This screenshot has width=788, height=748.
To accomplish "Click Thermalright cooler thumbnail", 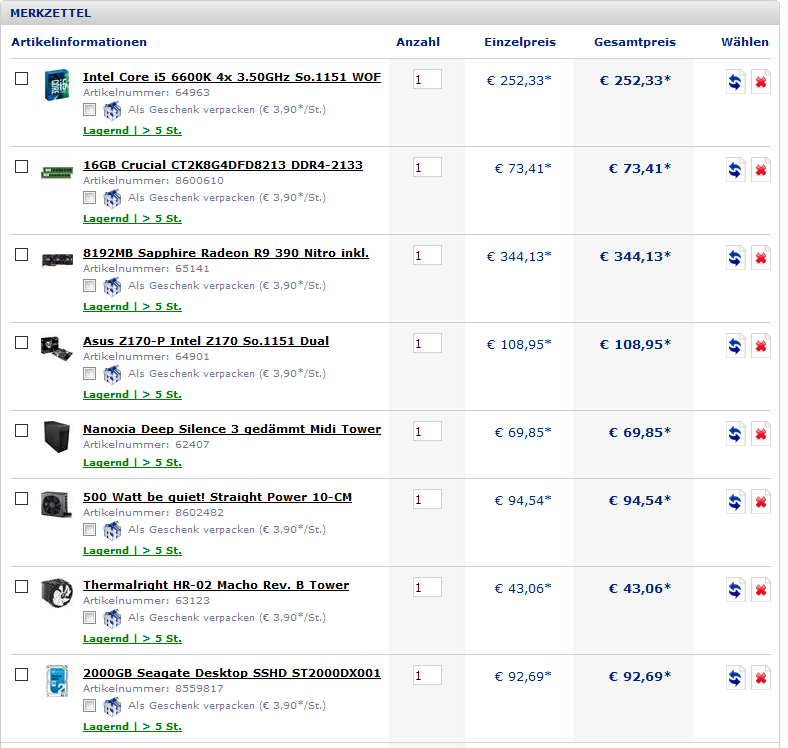I will 57,593.
